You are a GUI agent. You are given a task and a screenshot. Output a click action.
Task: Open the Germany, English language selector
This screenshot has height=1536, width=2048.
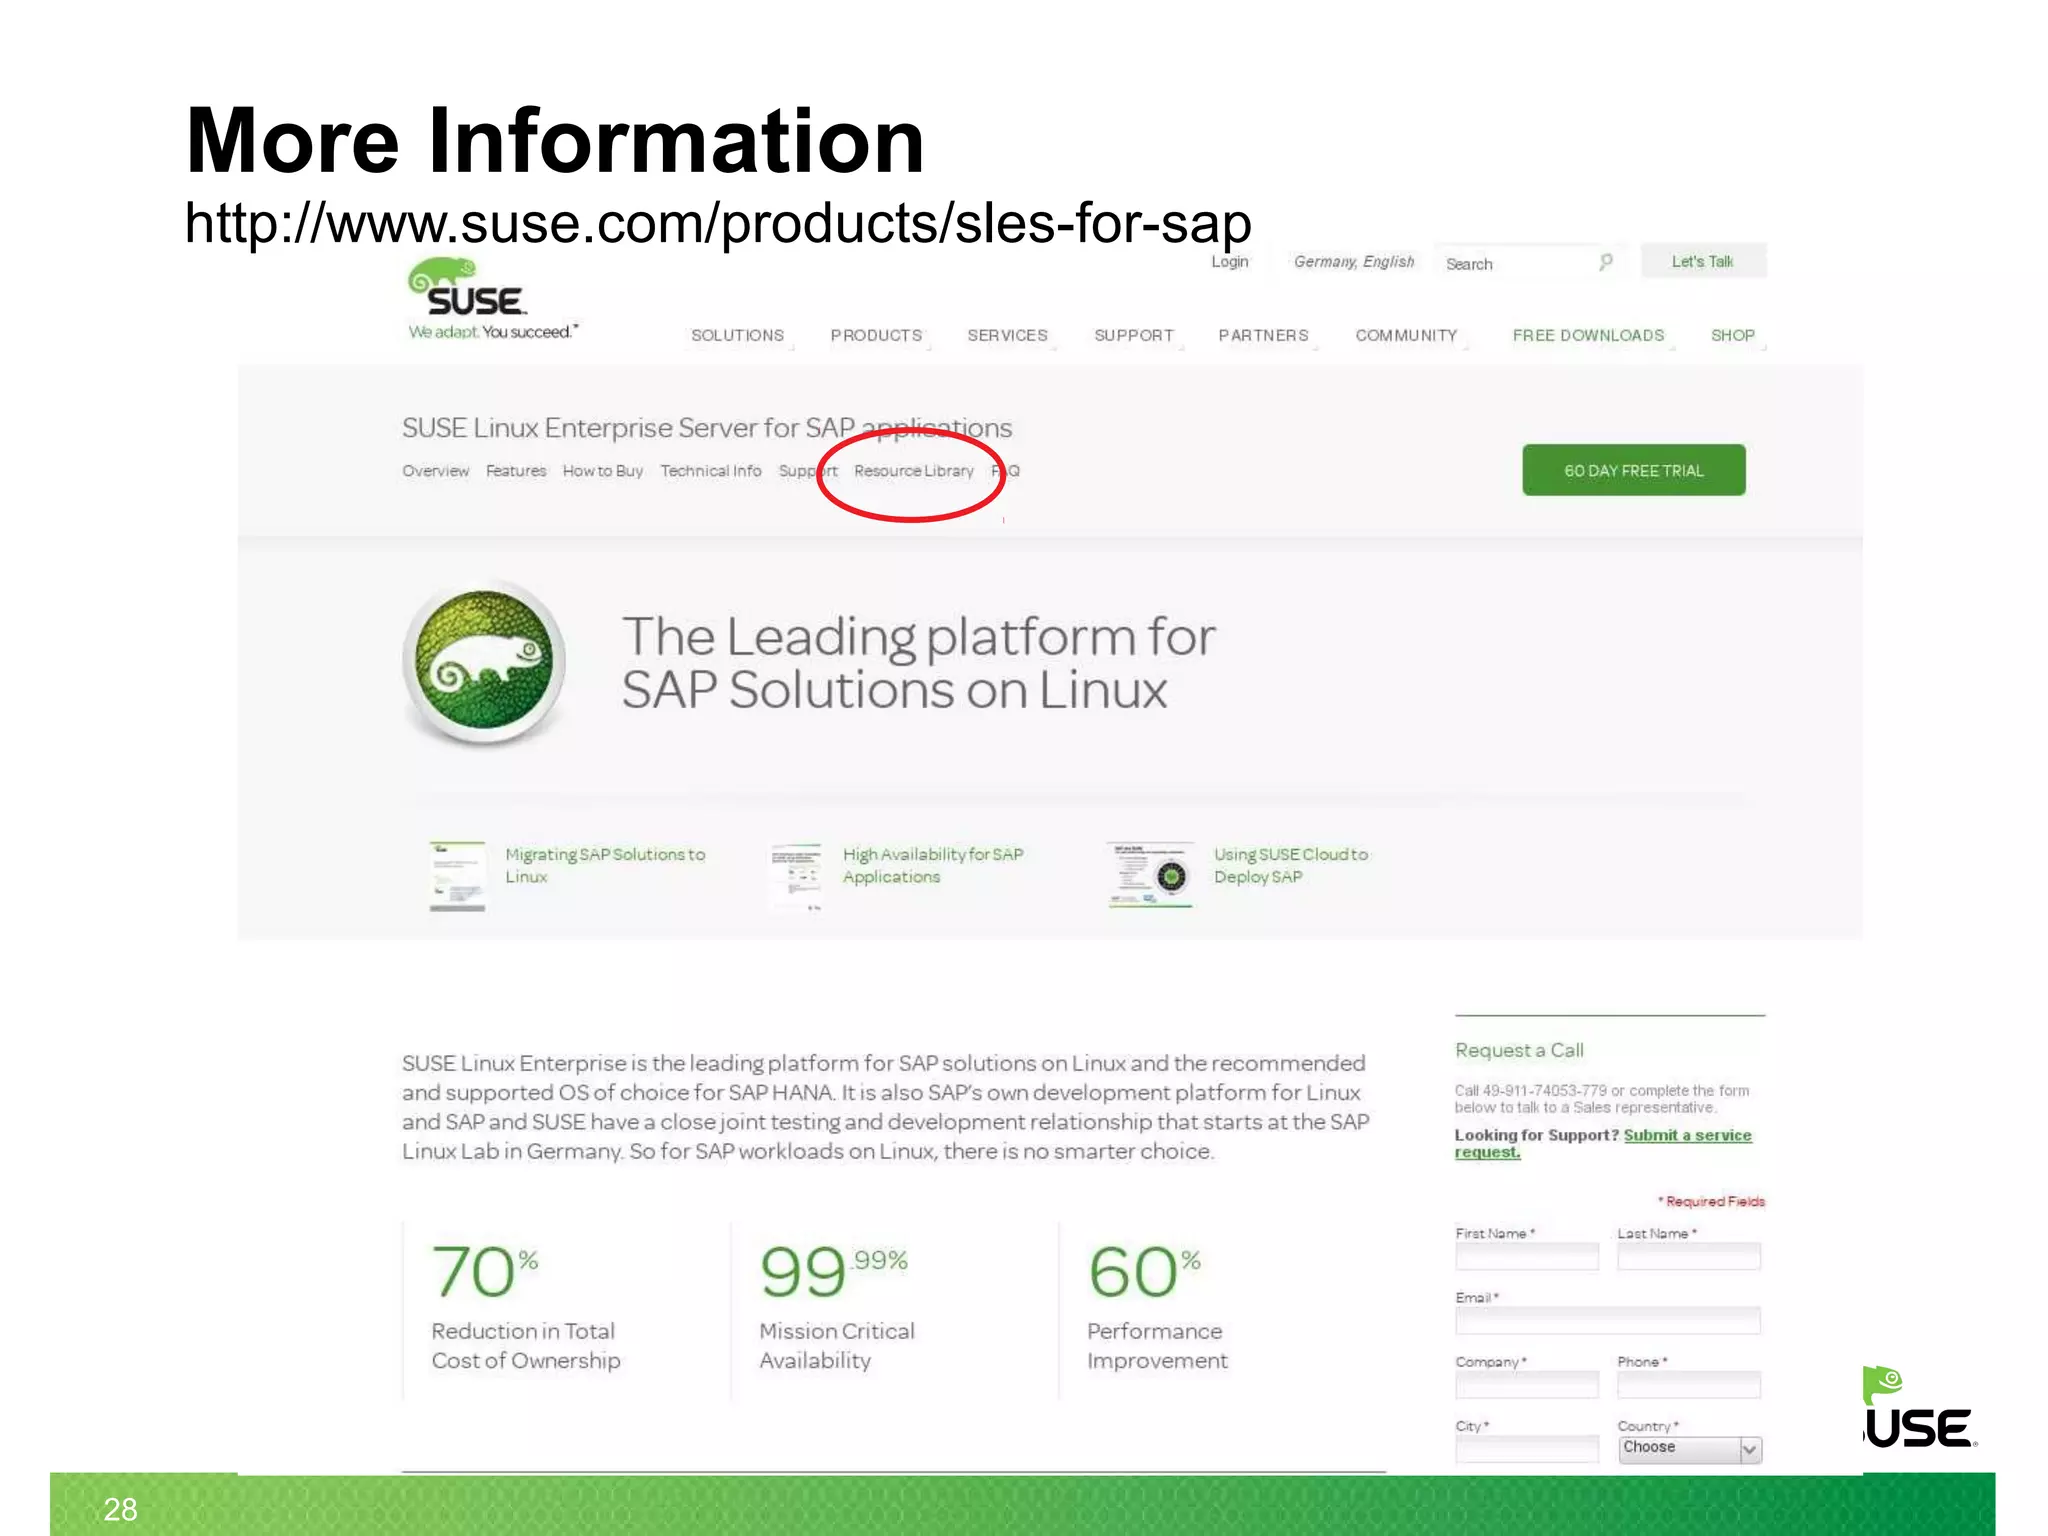tap(1354, 262)
